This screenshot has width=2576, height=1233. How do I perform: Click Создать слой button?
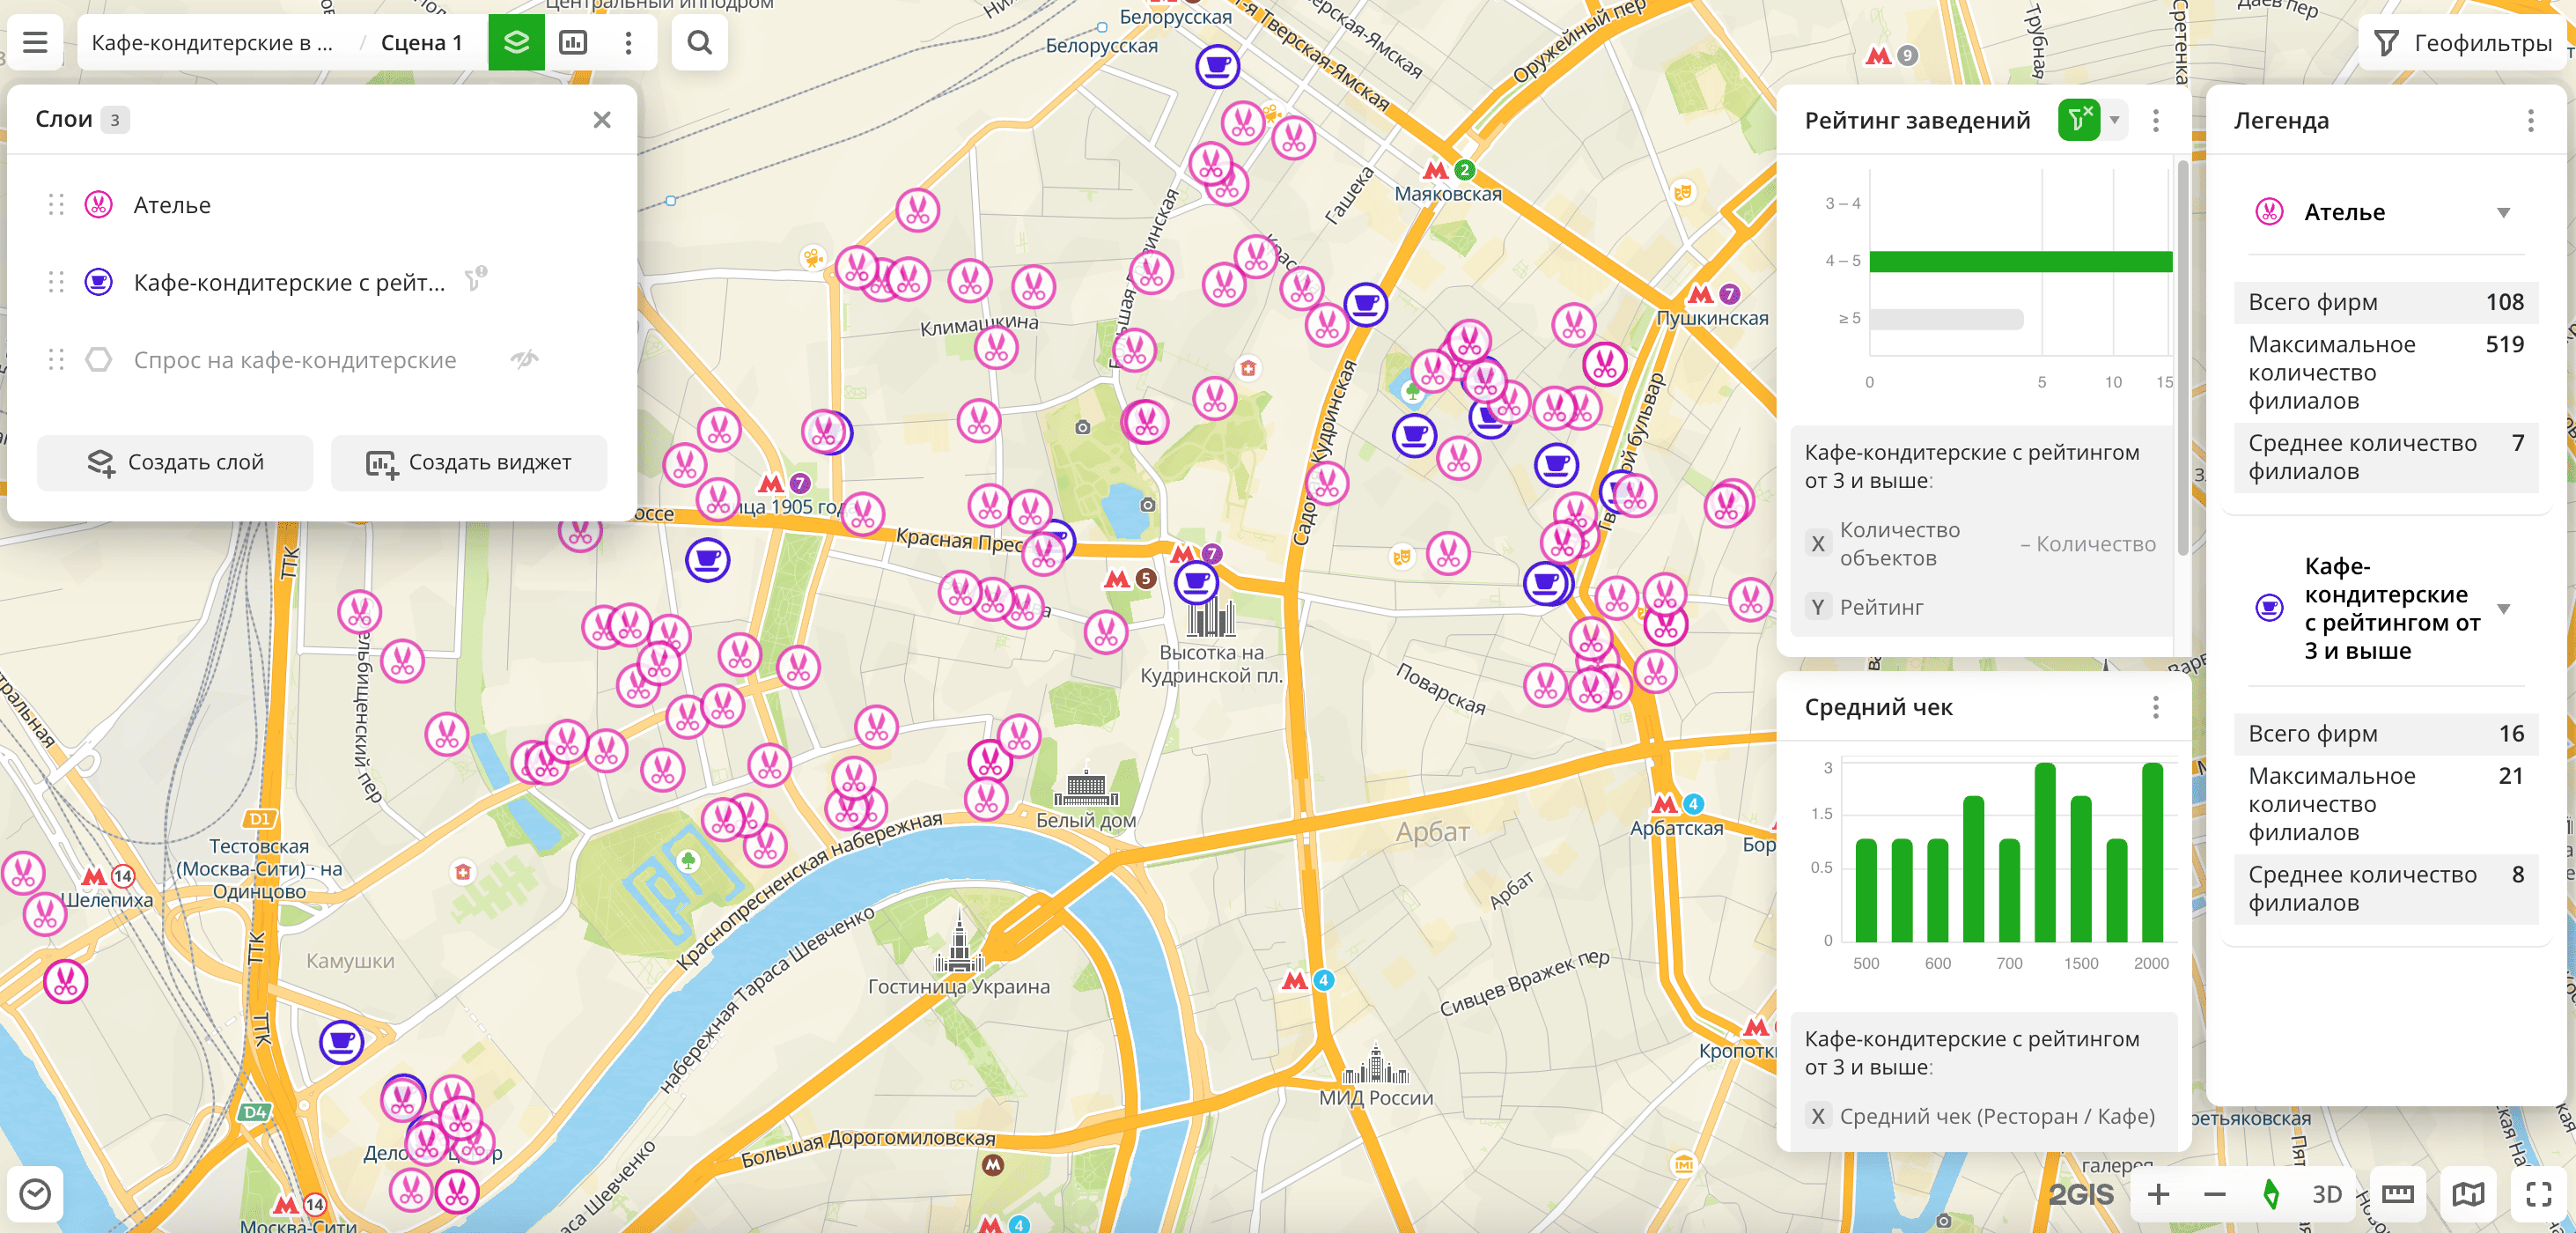tap(175, 462)
